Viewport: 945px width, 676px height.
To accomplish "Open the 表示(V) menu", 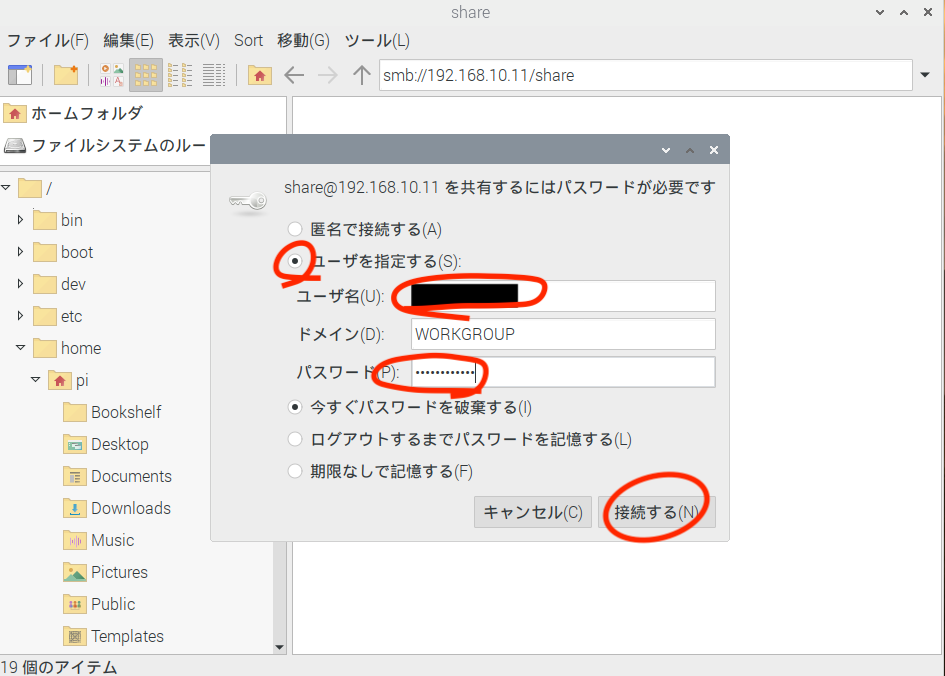I will (x=193, y=40).
